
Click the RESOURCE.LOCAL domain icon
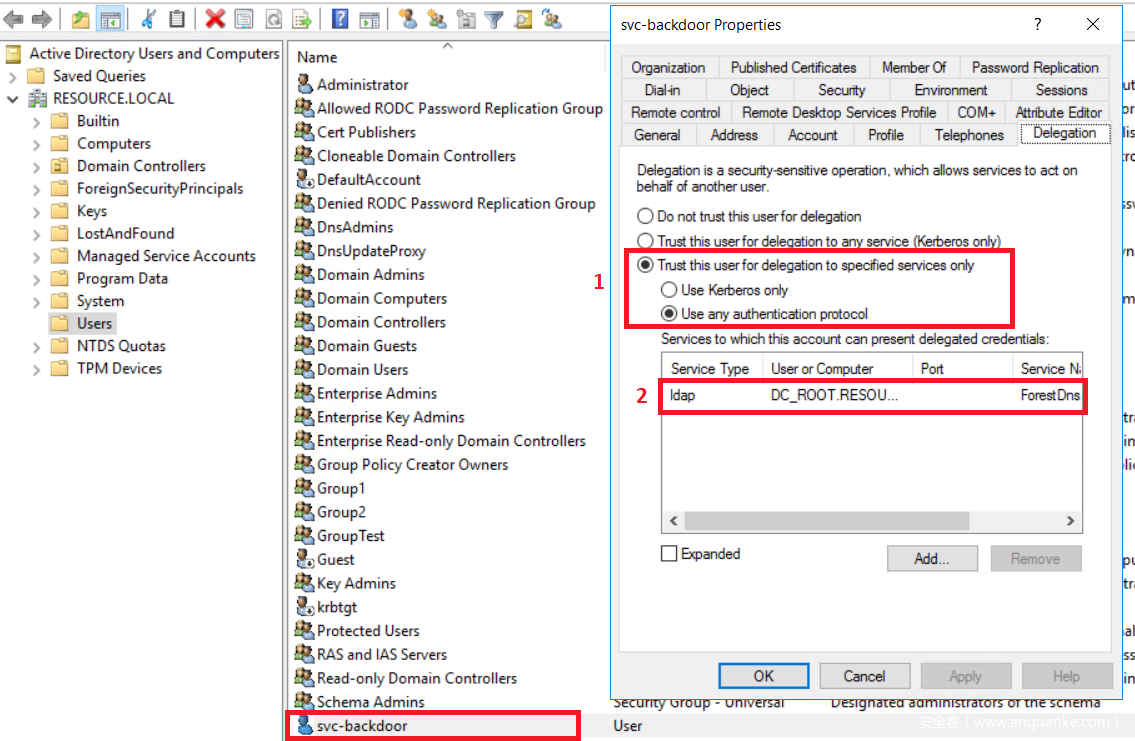[38, 98]
